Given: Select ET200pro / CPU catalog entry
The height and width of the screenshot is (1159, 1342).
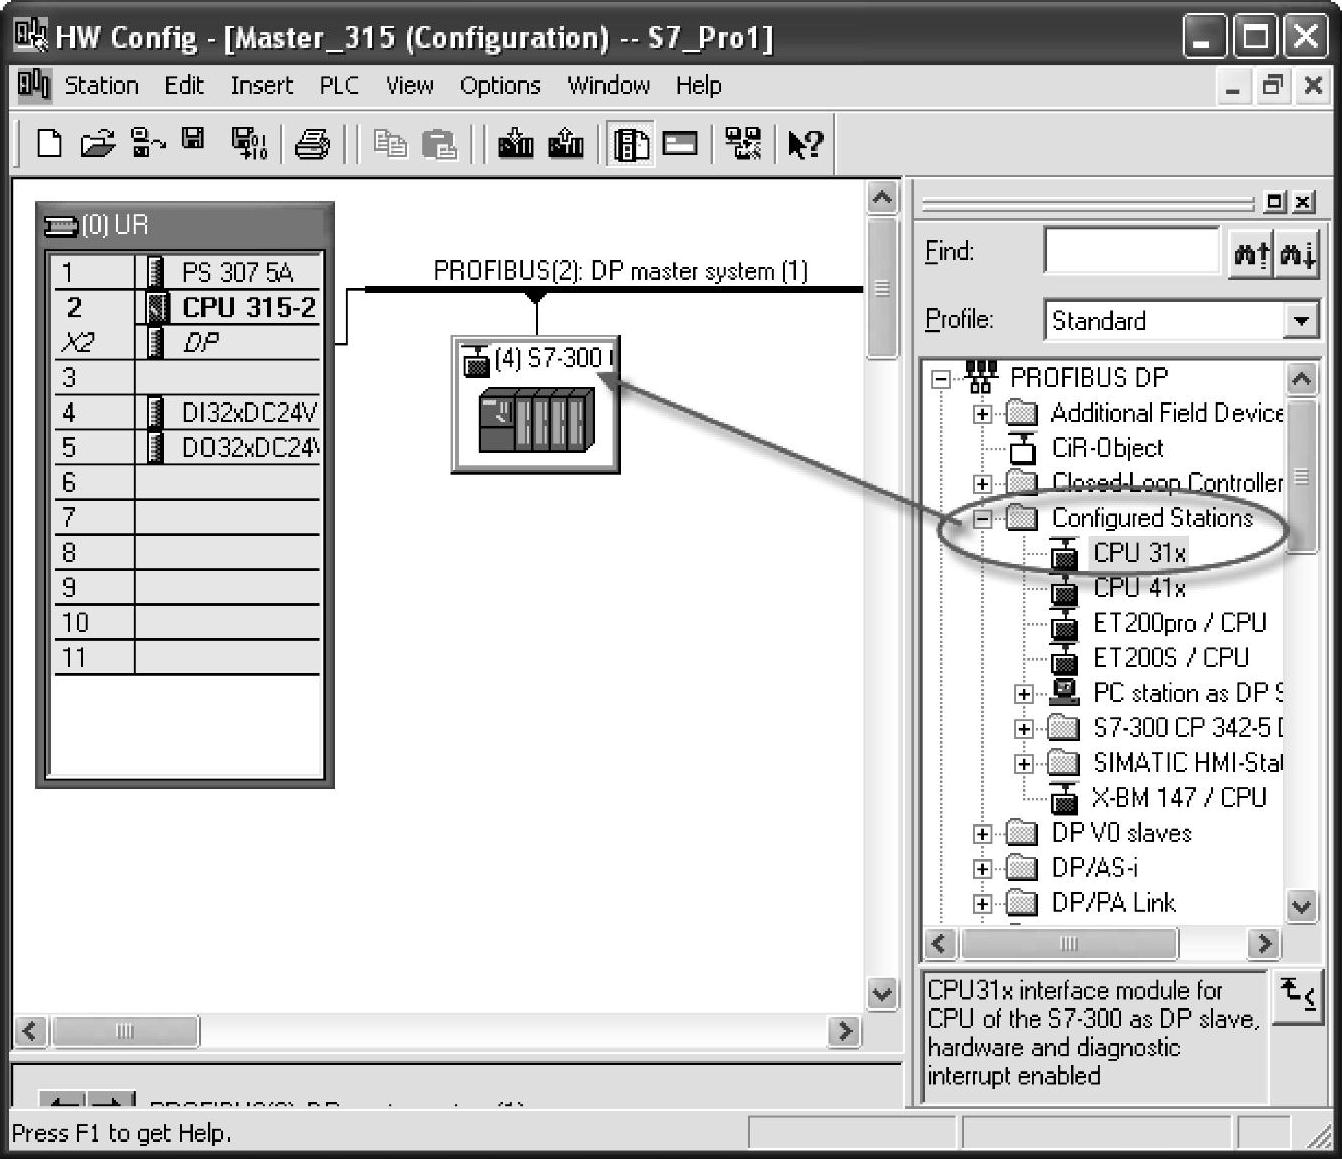Looking at the screenshot, I should (x=1180, y=623).
